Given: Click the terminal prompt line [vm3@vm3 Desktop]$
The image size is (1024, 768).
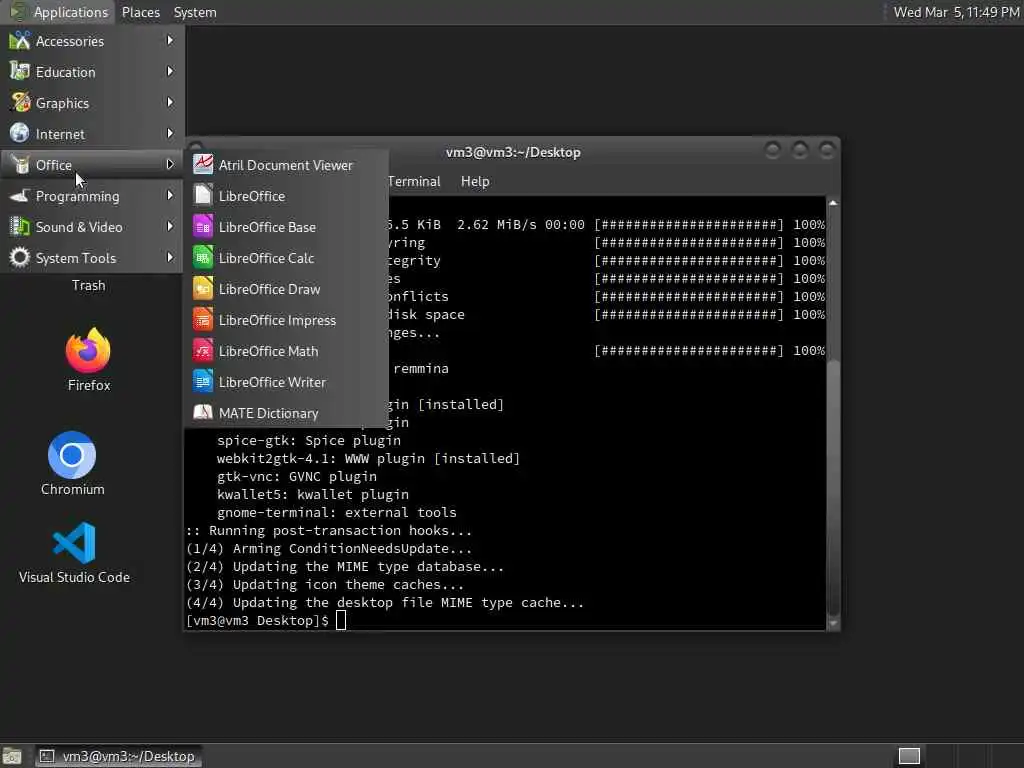Looking at the screenshot, I should (x=257, y=620).
